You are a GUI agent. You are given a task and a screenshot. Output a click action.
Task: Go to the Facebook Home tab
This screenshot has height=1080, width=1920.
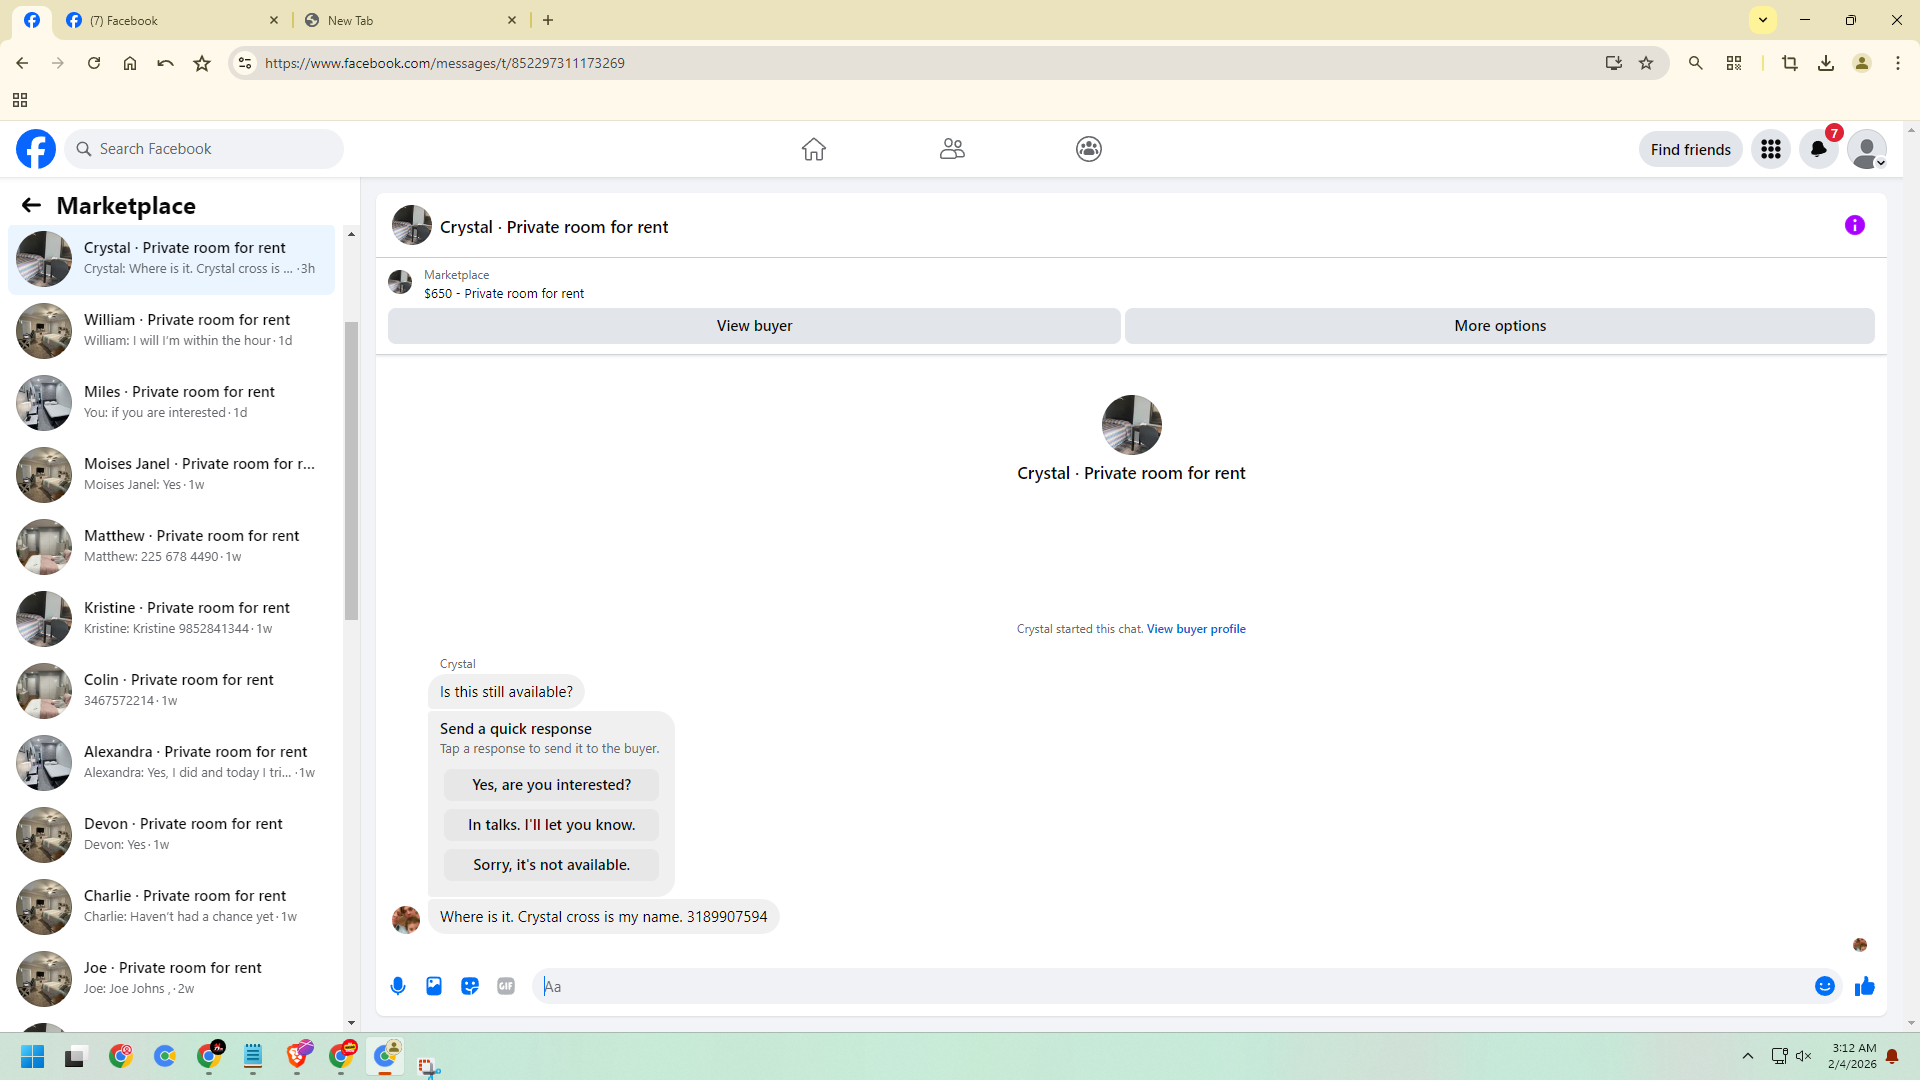(x=814, y=149)
